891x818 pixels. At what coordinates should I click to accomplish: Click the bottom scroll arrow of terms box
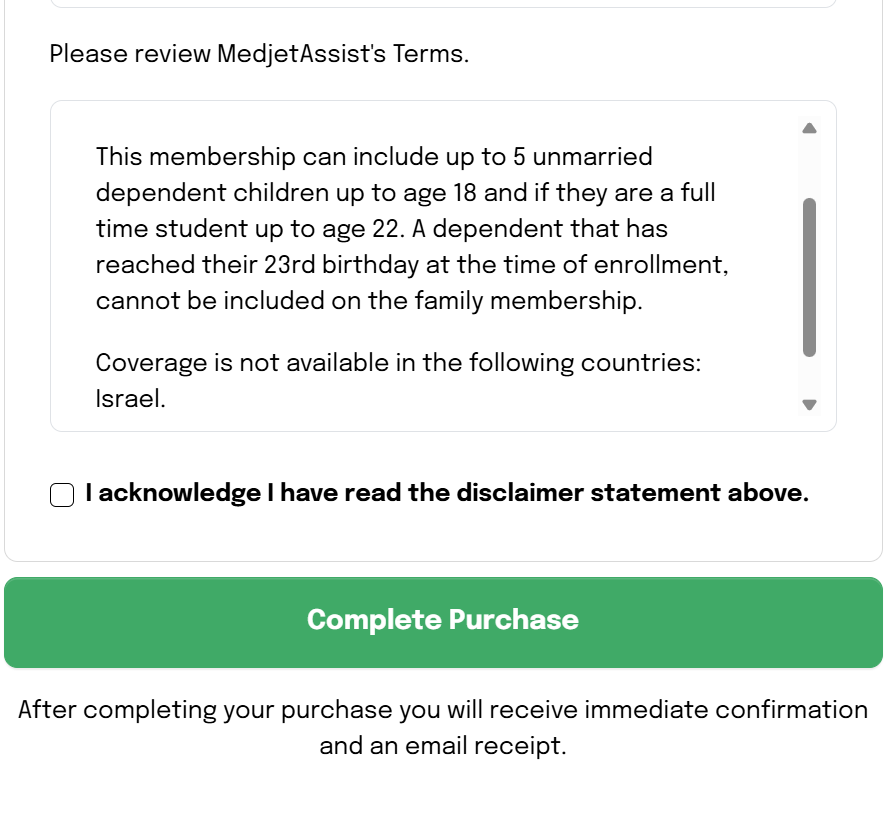pyautogui.click(x=810, y=406)
